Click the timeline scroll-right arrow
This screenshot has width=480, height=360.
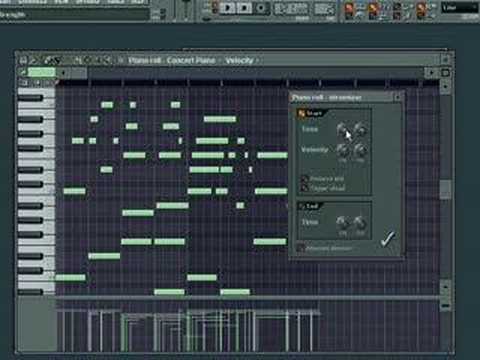coord(431,72)
